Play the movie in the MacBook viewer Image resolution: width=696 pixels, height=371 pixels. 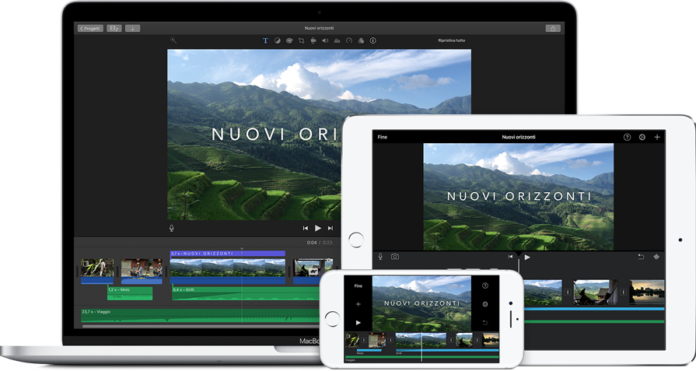(x=318, y=228)
